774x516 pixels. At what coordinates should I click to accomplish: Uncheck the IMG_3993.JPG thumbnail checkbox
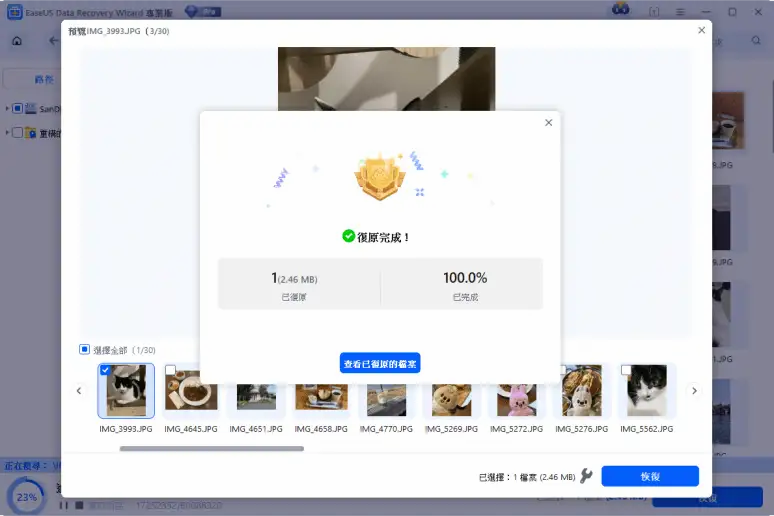106,370
